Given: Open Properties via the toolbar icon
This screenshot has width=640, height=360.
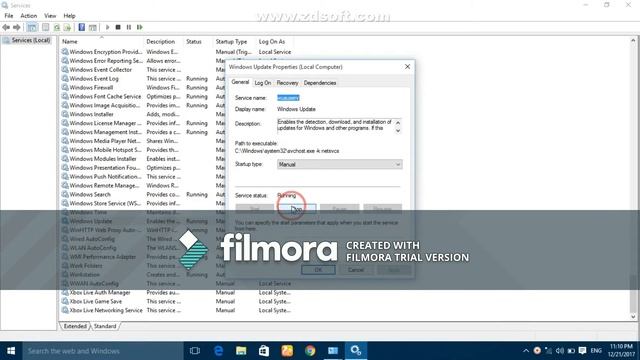Looking at the screenshot, I should pos(45,27).
